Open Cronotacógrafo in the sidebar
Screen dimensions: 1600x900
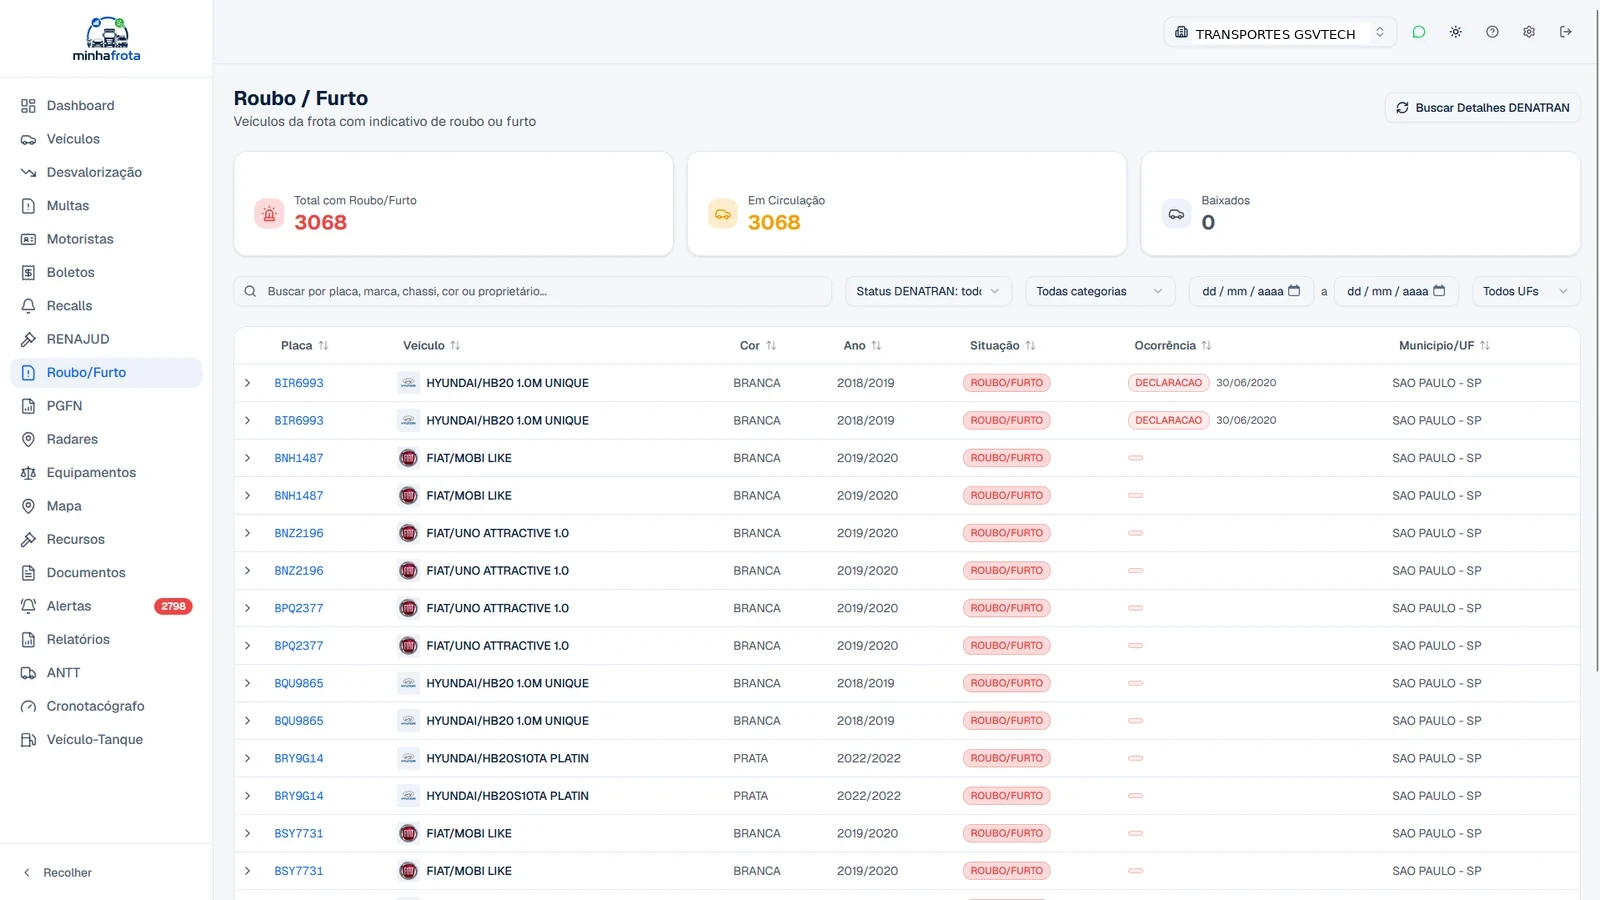[x=106, y=706]
